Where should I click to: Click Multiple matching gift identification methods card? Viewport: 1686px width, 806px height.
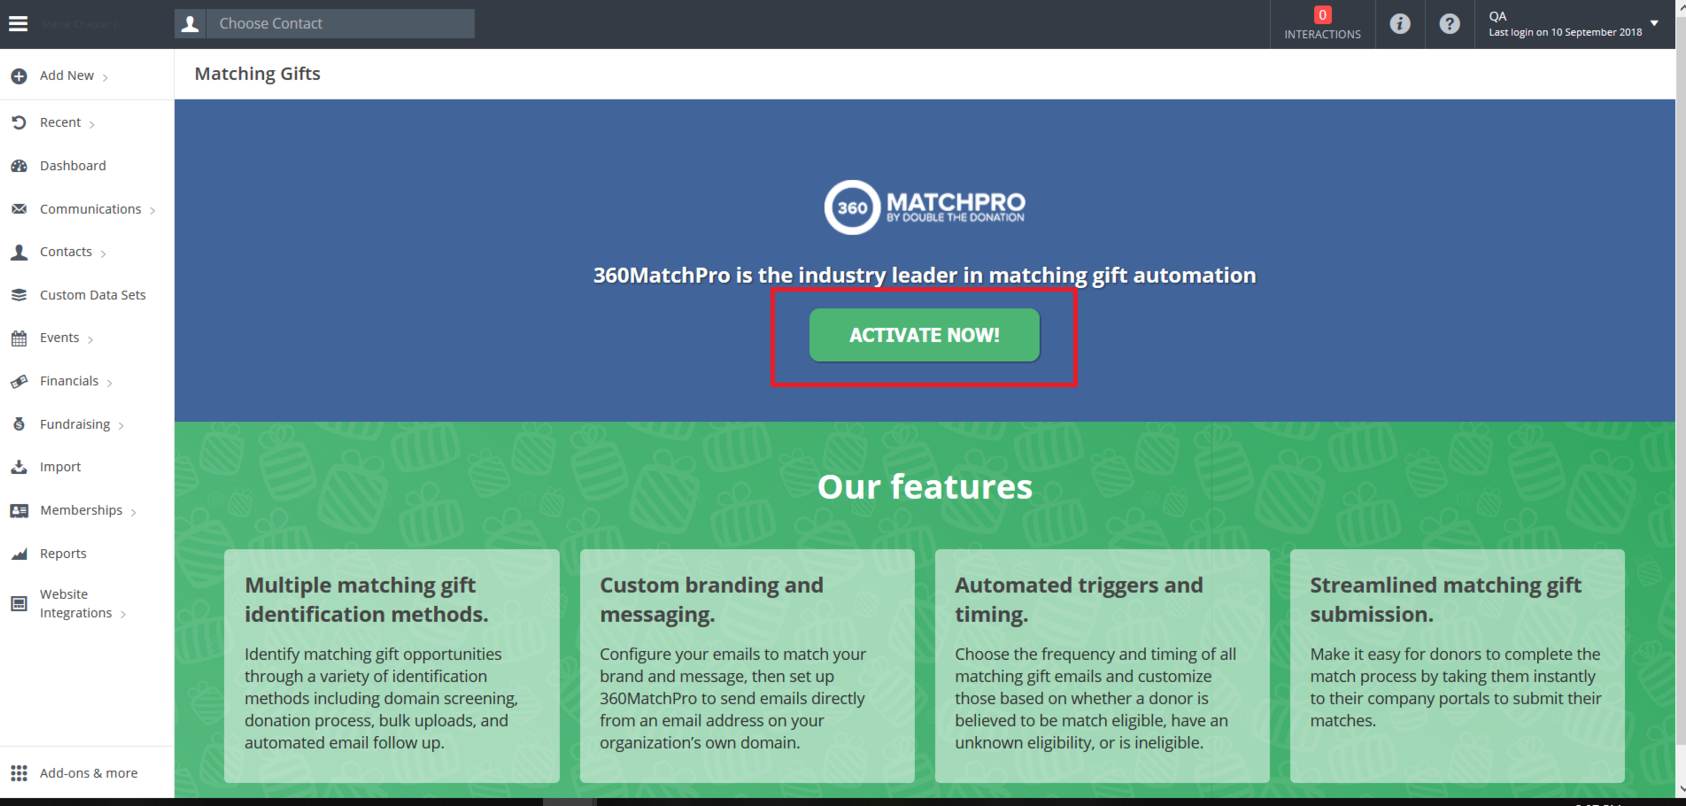coord(391,665)
